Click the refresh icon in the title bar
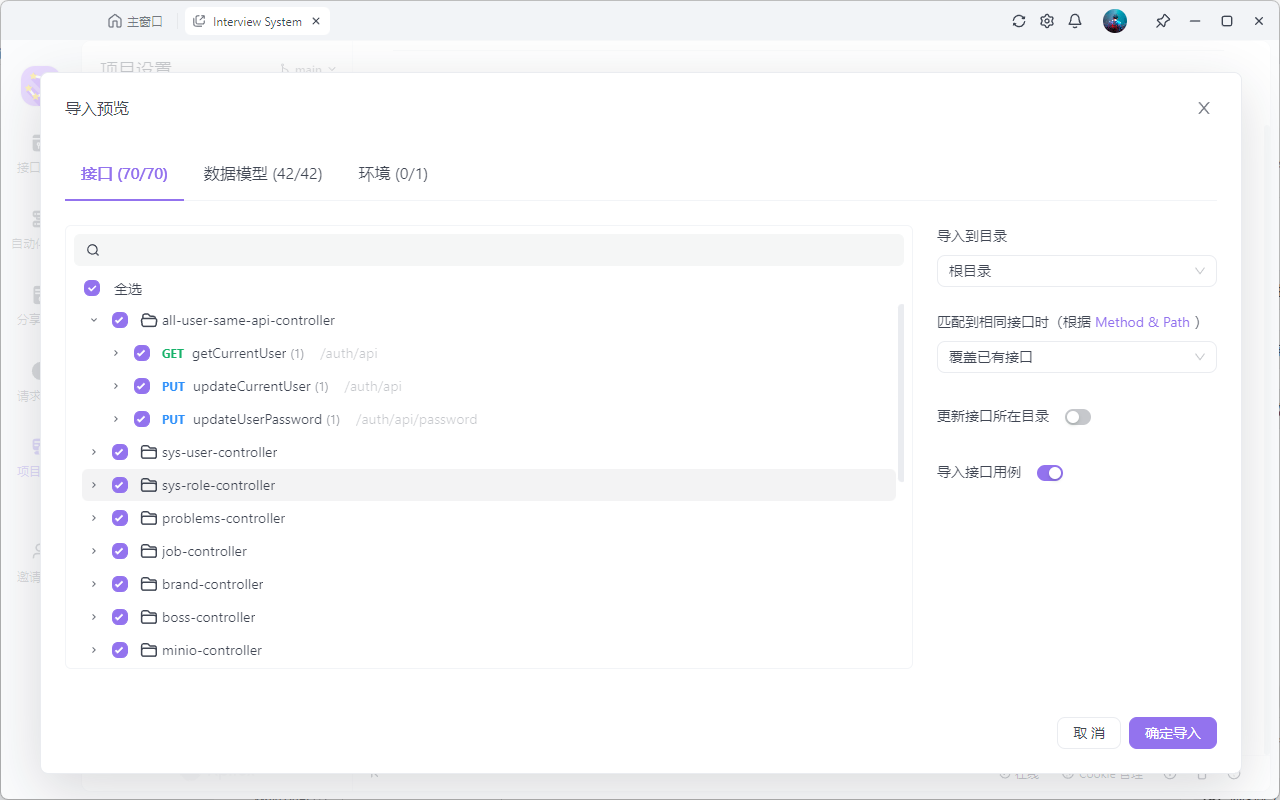Screen dimensions: 1280x800 click(x=1018, y=20)
